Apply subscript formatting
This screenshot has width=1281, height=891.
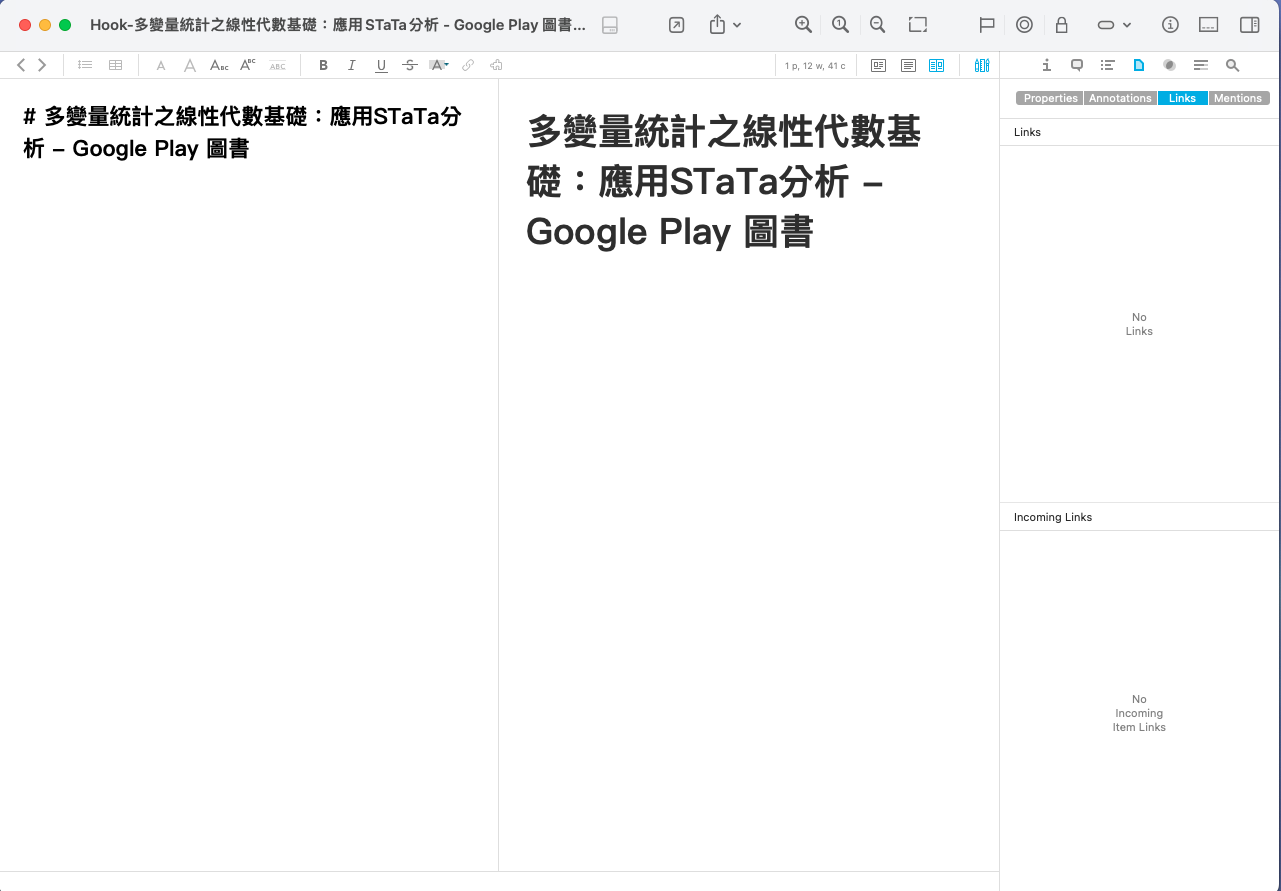point(219,65)
